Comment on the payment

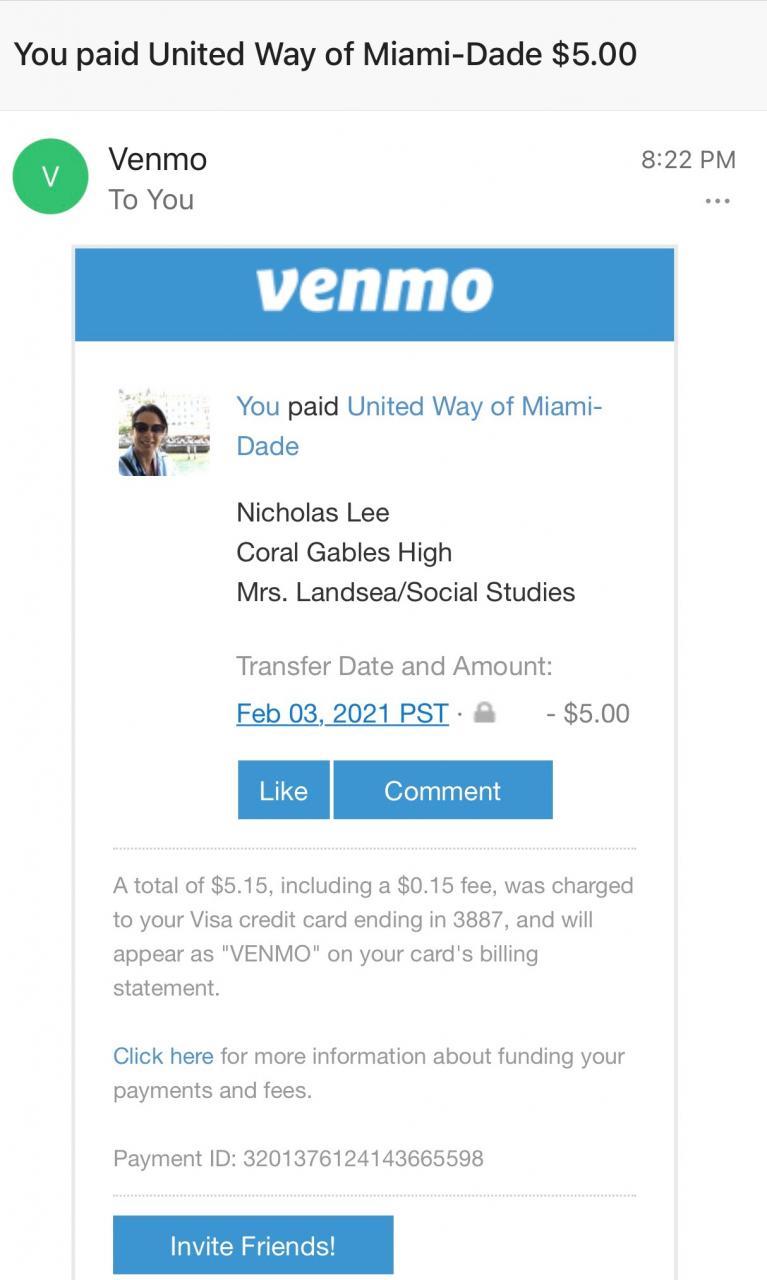coord(442,790)
